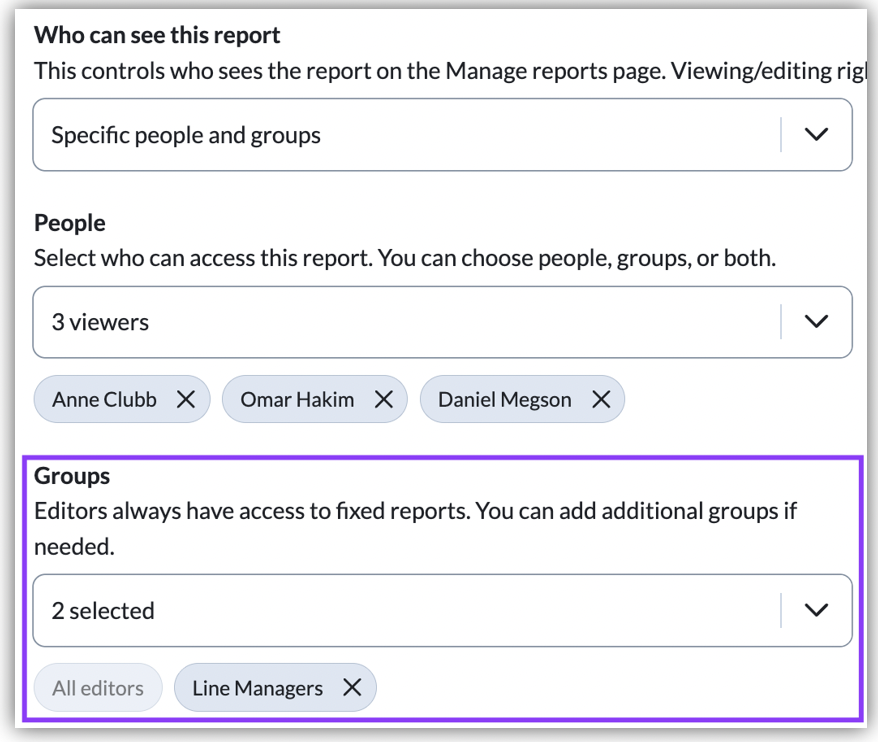Expand chevron for report visibility dropdown

(x=816, y=134)
